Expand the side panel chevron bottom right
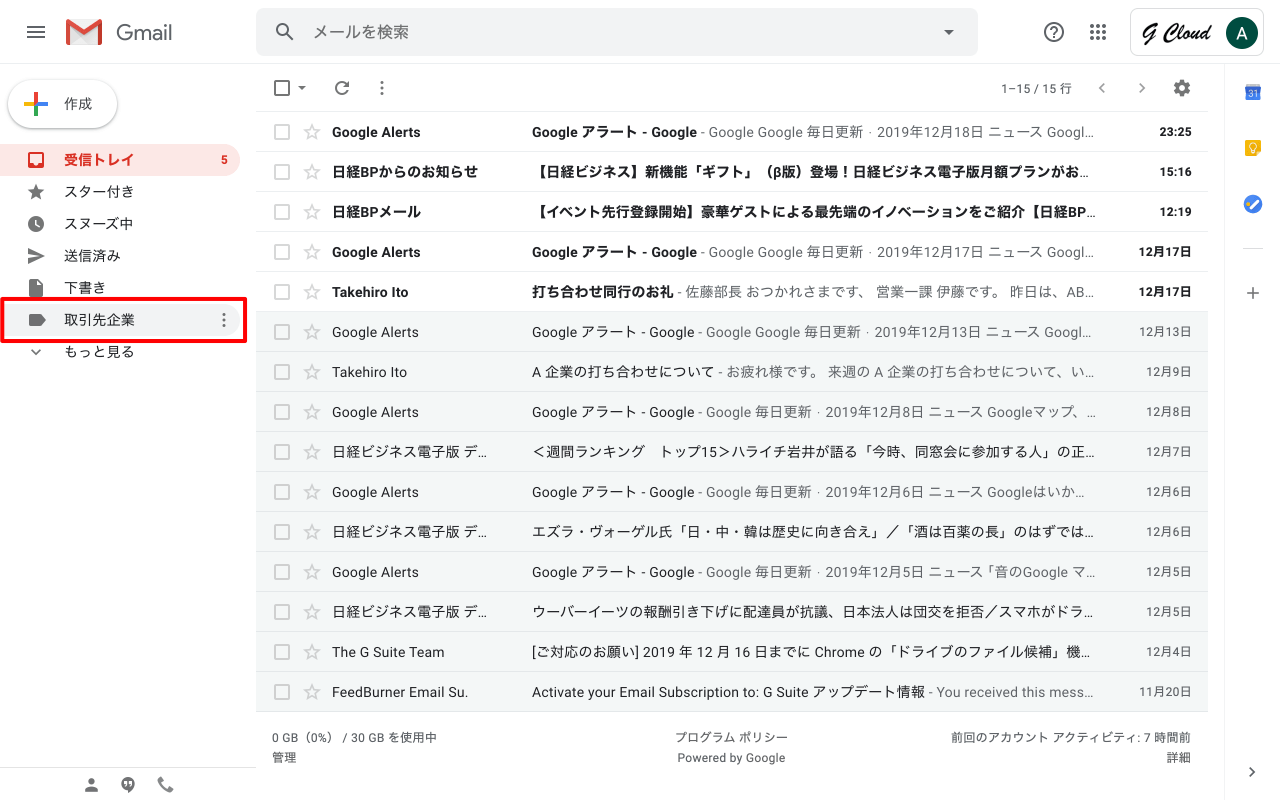The height and width of the screenshot is (800, 1280). [x=1252, y=772]
